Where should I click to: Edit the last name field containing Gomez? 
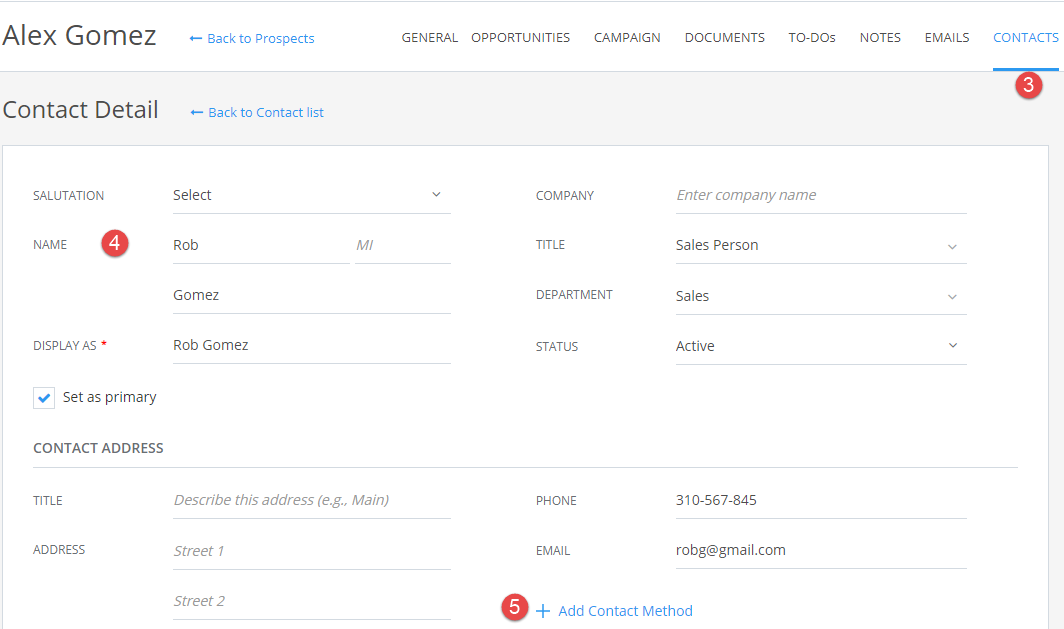pos(311,296)
